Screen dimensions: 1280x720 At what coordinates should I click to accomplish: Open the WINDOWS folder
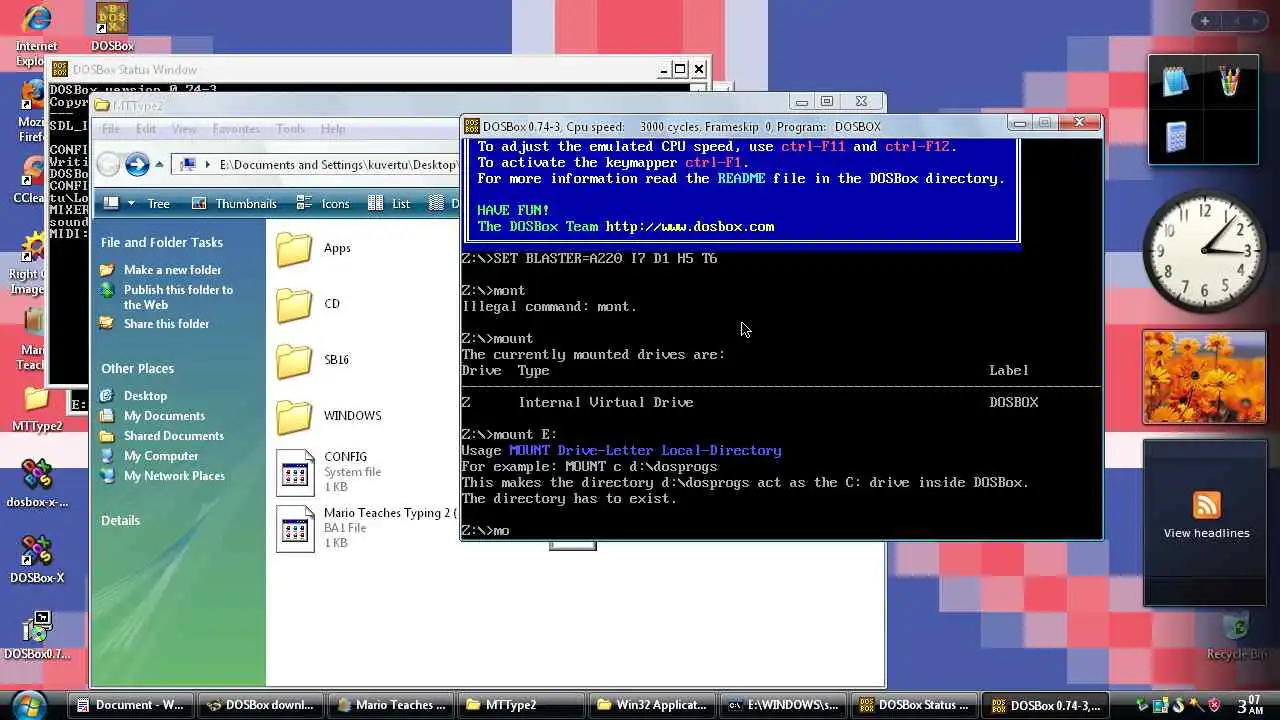pyautogui.click(x=329, y=416)
